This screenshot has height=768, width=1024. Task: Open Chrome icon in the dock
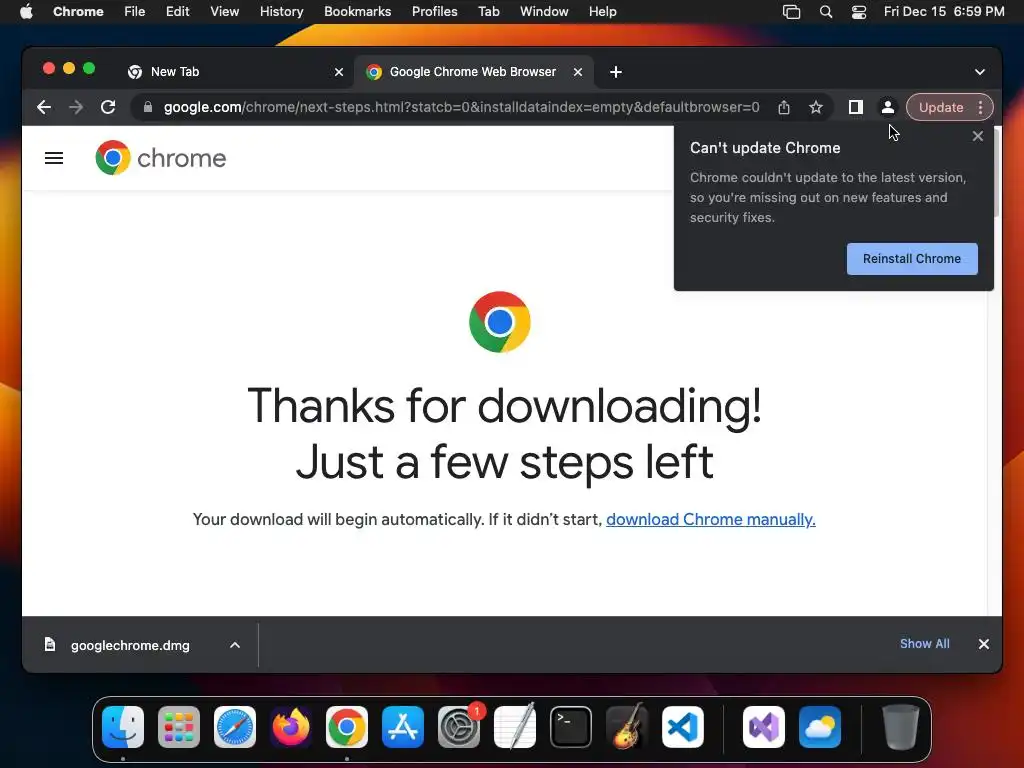(x=347, y=727)
